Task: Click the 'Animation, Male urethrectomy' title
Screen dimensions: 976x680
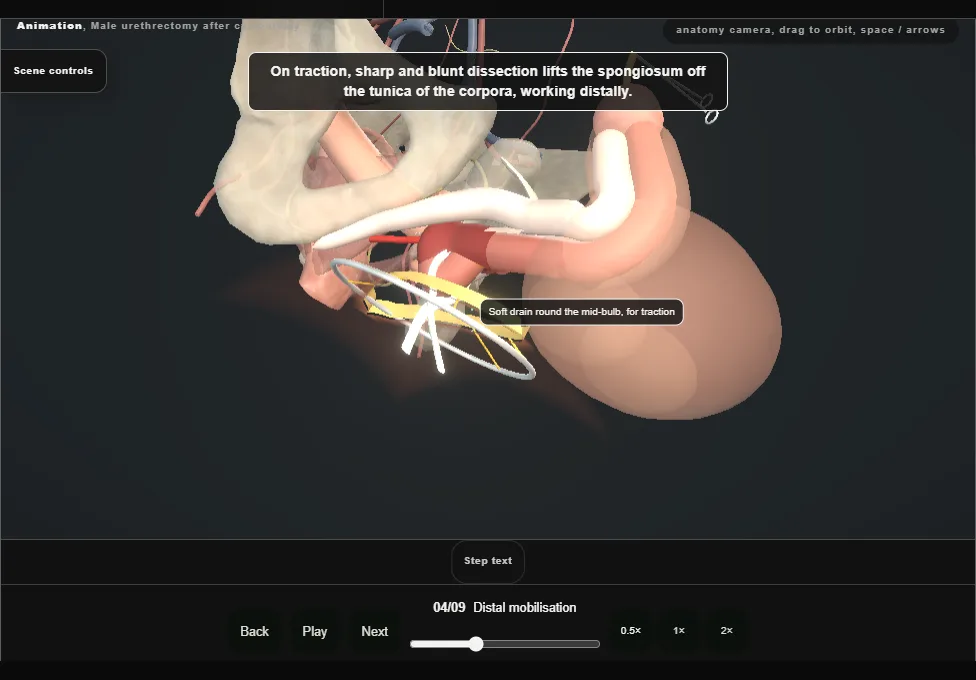Action: (x=156, y=26)
